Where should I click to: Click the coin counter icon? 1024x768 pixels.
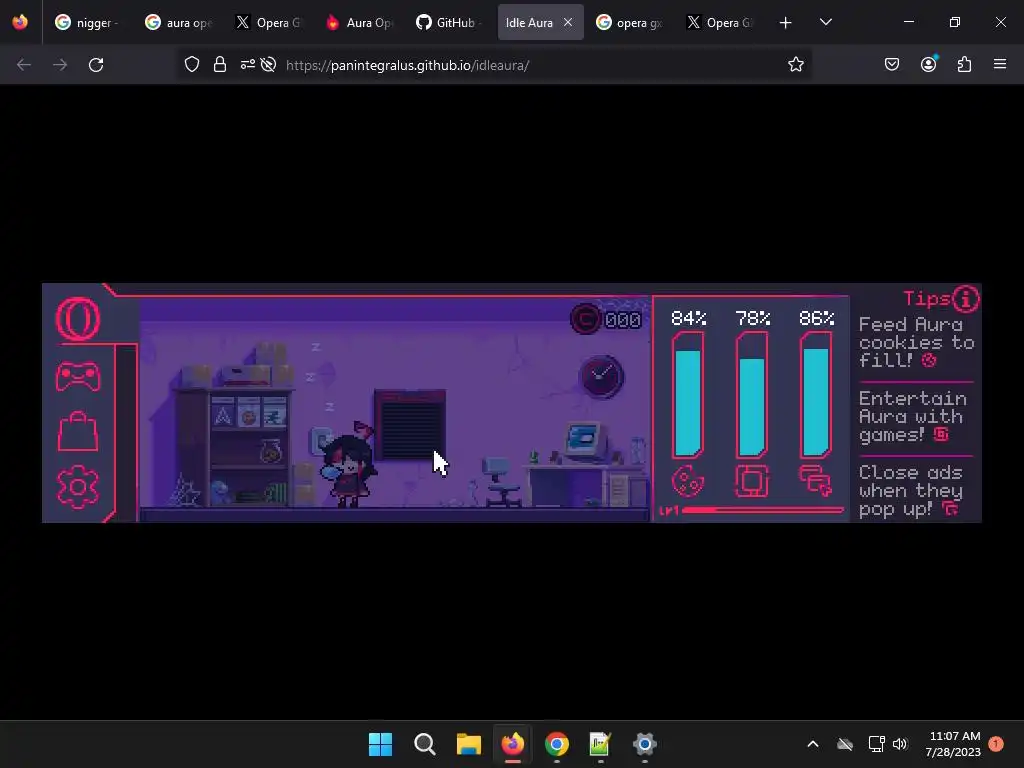tap(585, 319)
